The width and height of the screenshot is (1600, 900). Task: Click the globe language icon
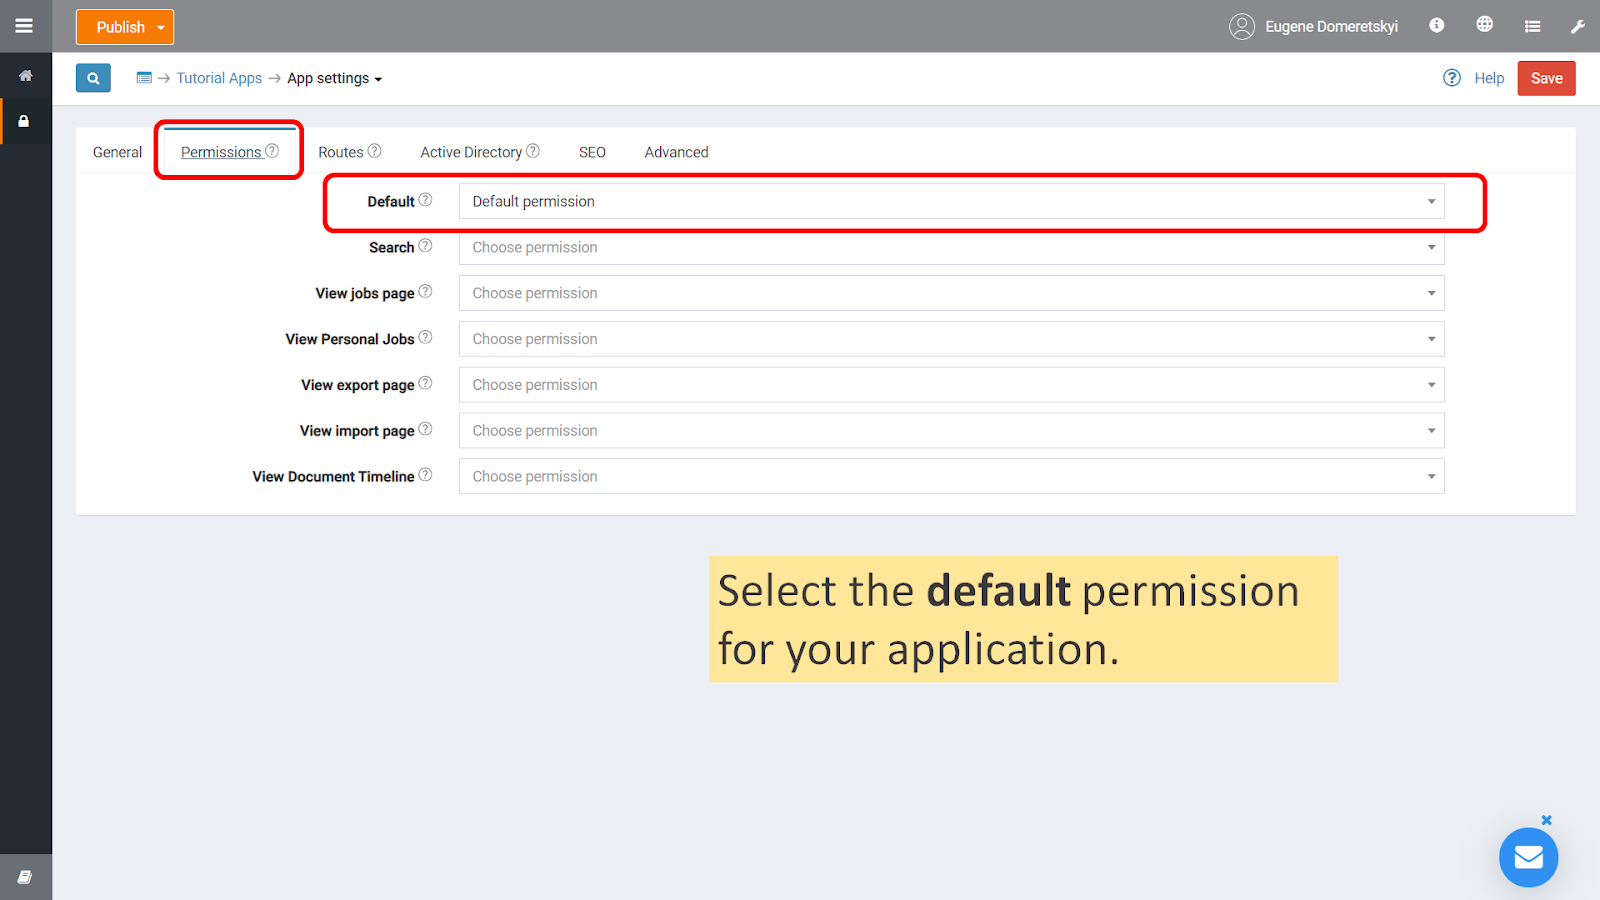tap(1485, 25)
